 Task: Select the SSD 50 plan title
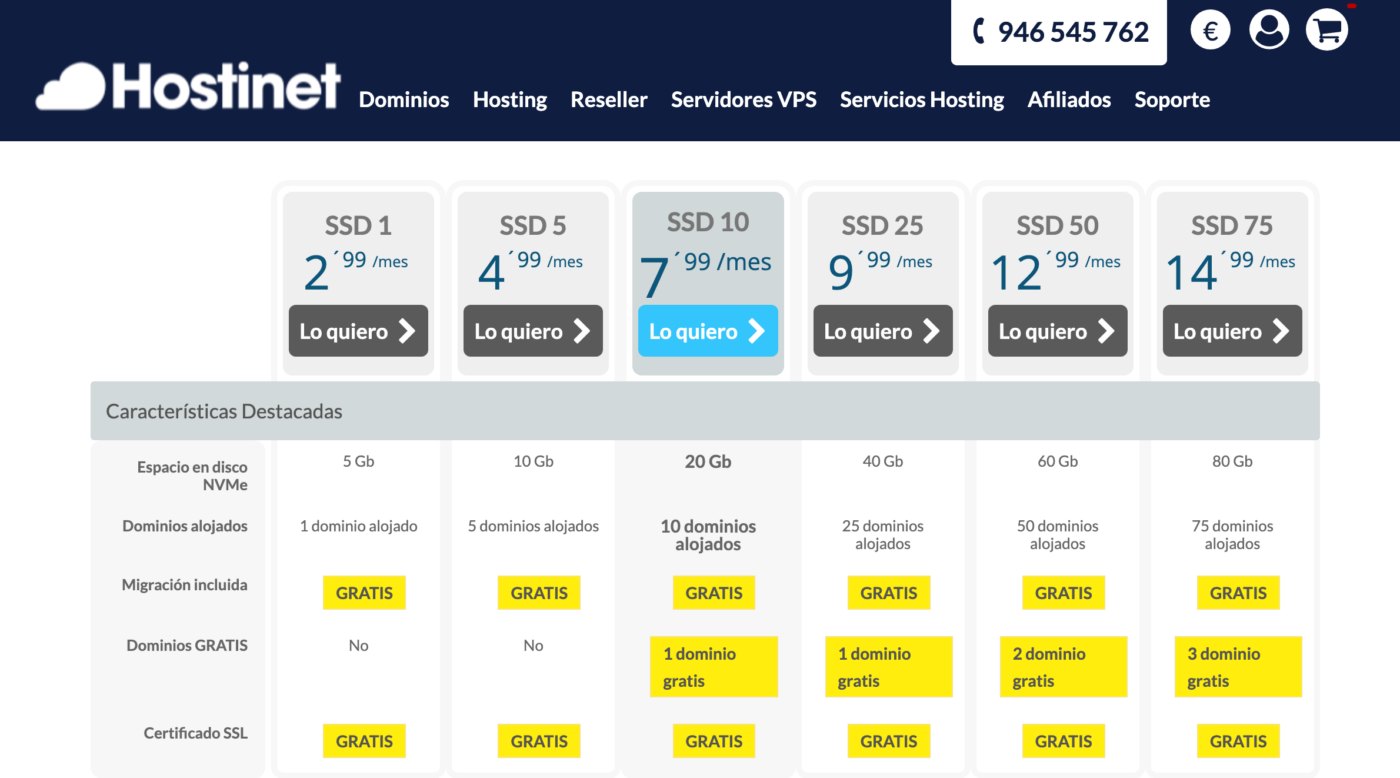click(1058, 226)
